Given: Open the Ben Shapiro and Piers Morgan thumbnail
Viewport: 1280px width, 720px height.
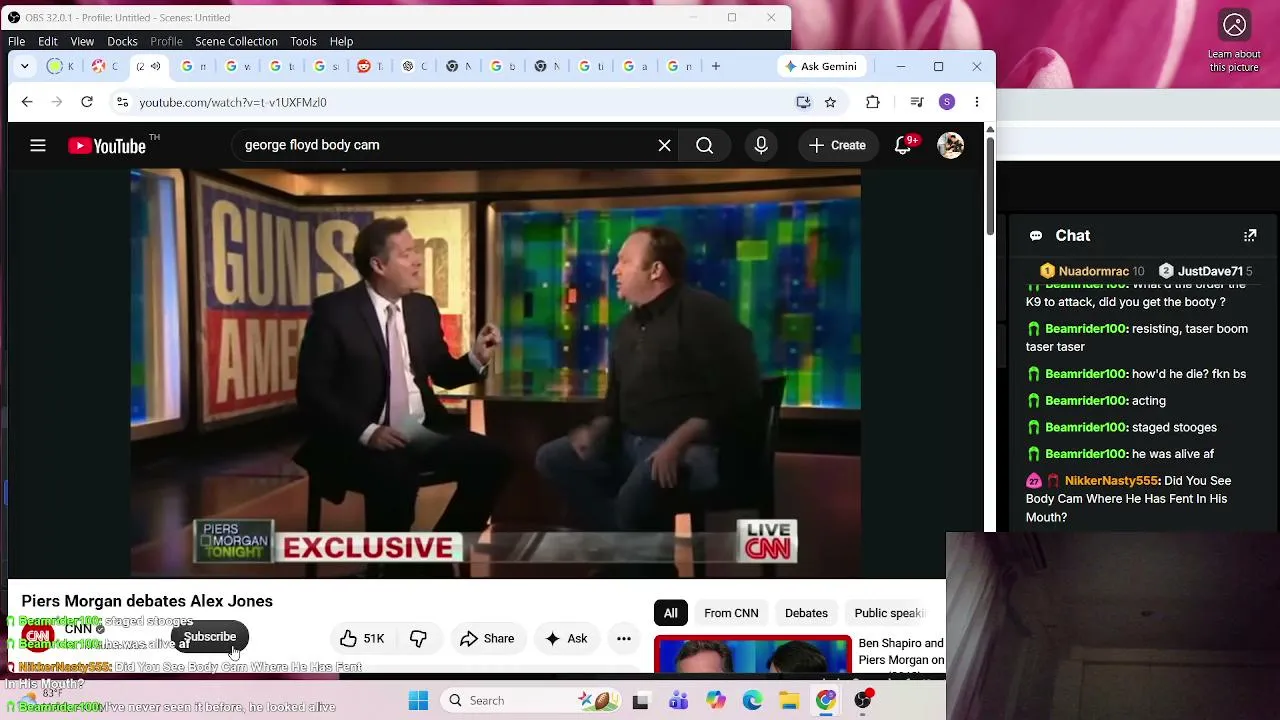Looking at the screenshot, I should 752,655.
